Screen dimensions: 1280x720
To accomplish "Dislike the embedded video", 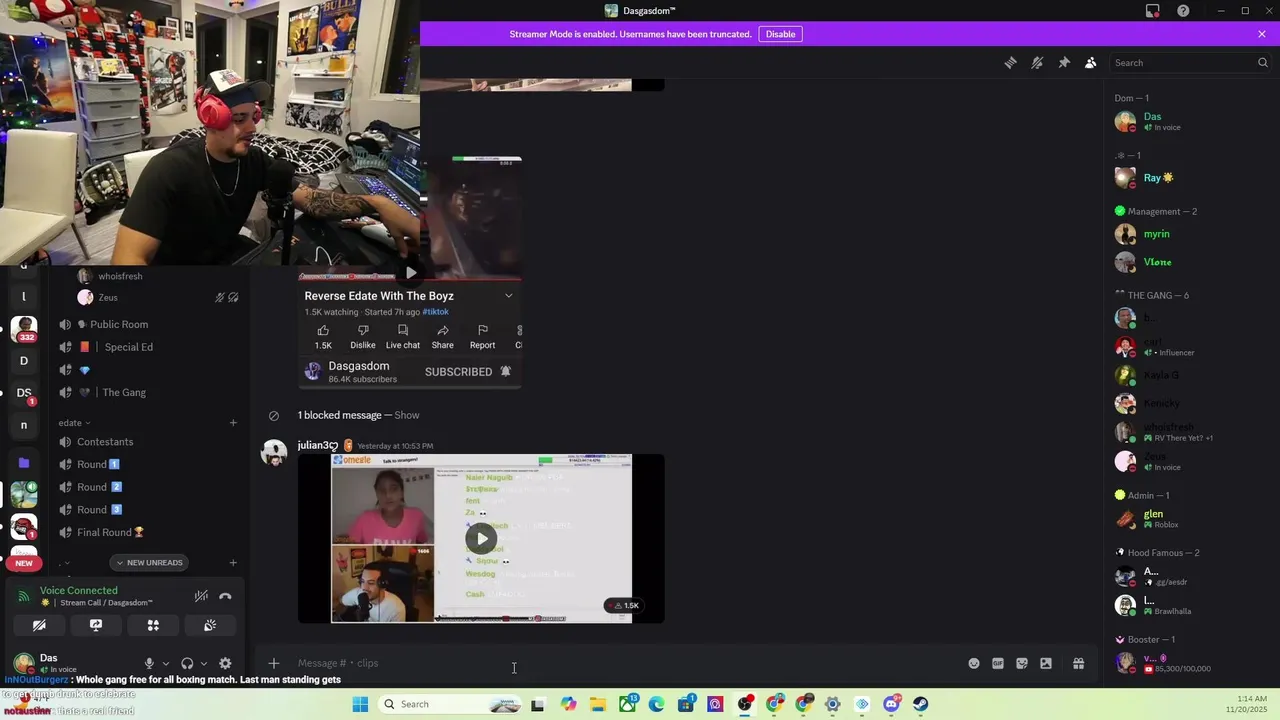I will click(363, 336).
